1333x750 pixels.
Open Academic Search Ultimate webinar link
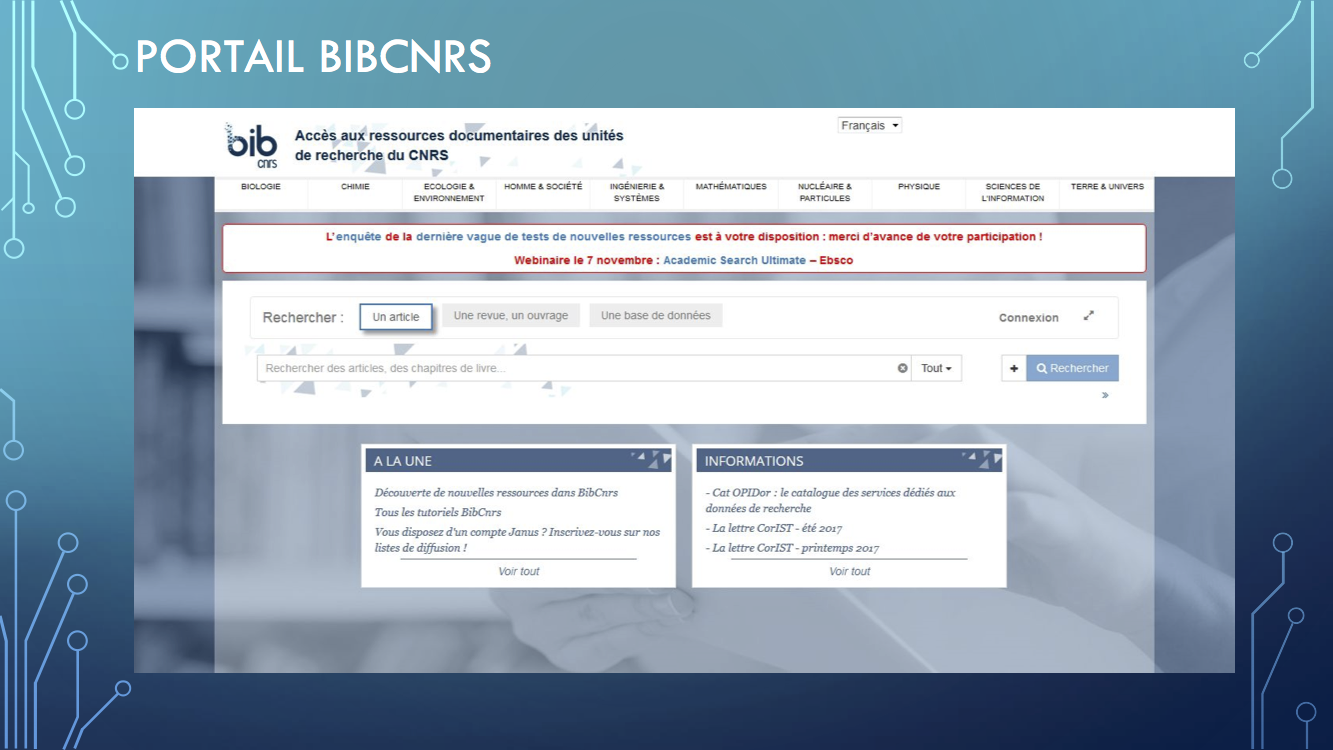click(734, 260)
